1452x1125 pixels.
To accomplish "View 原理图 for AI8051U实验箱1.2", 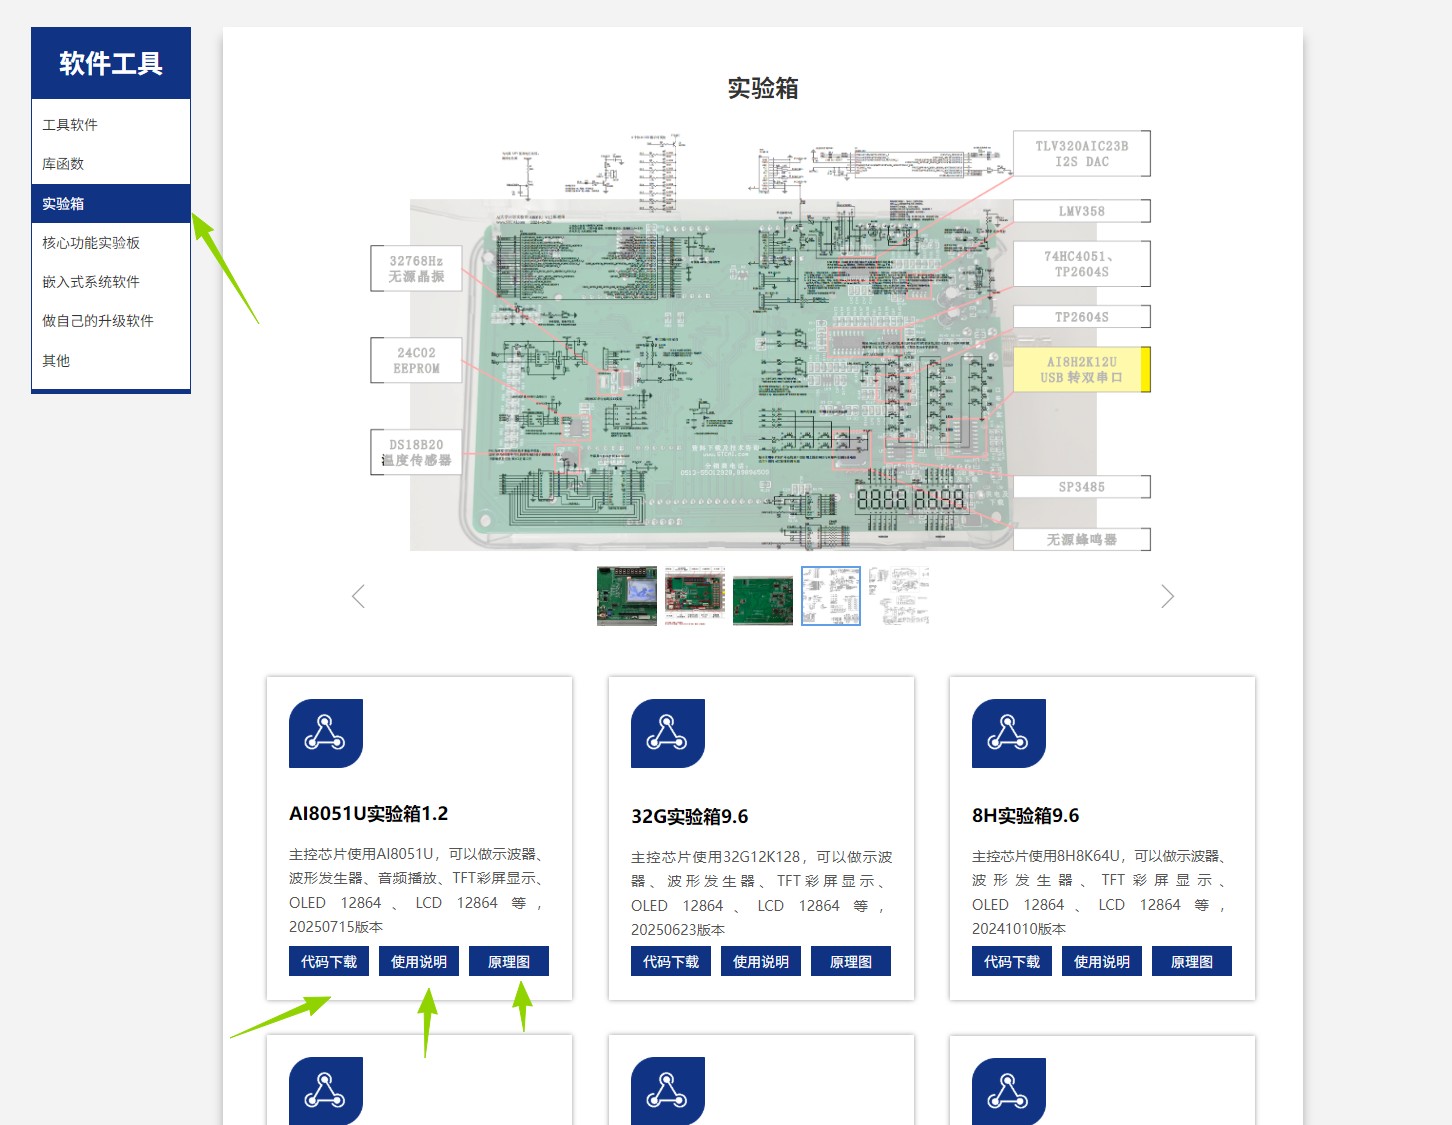I will click(509, 961).
